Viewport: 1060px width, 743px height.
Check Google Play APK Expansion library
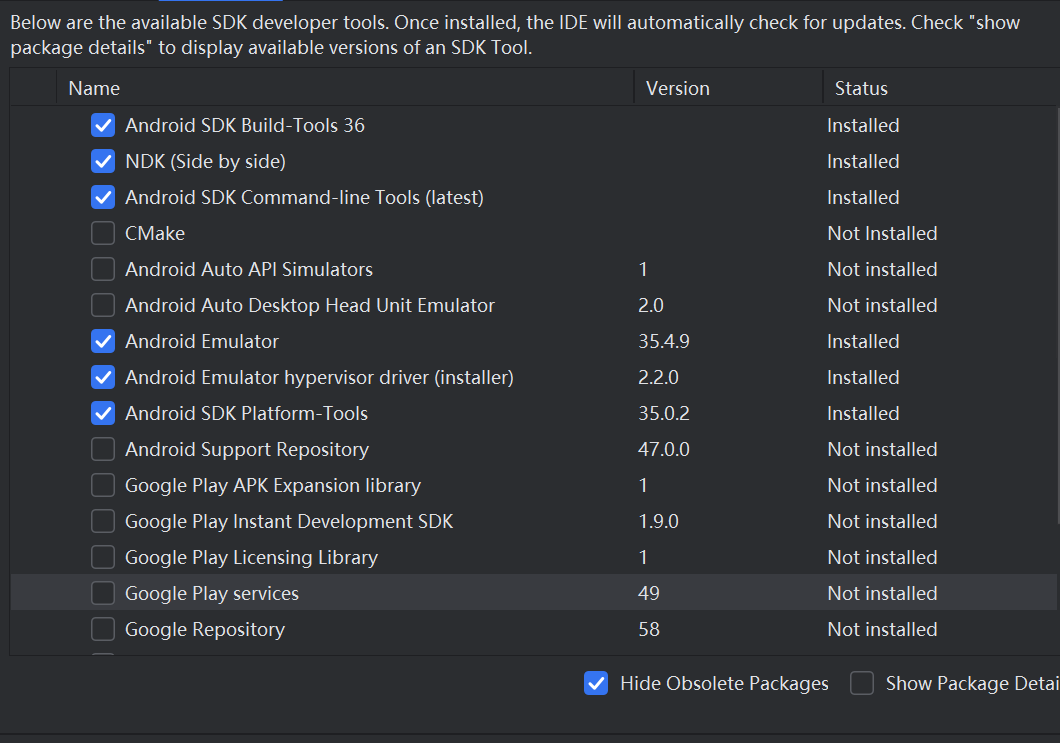103,485
